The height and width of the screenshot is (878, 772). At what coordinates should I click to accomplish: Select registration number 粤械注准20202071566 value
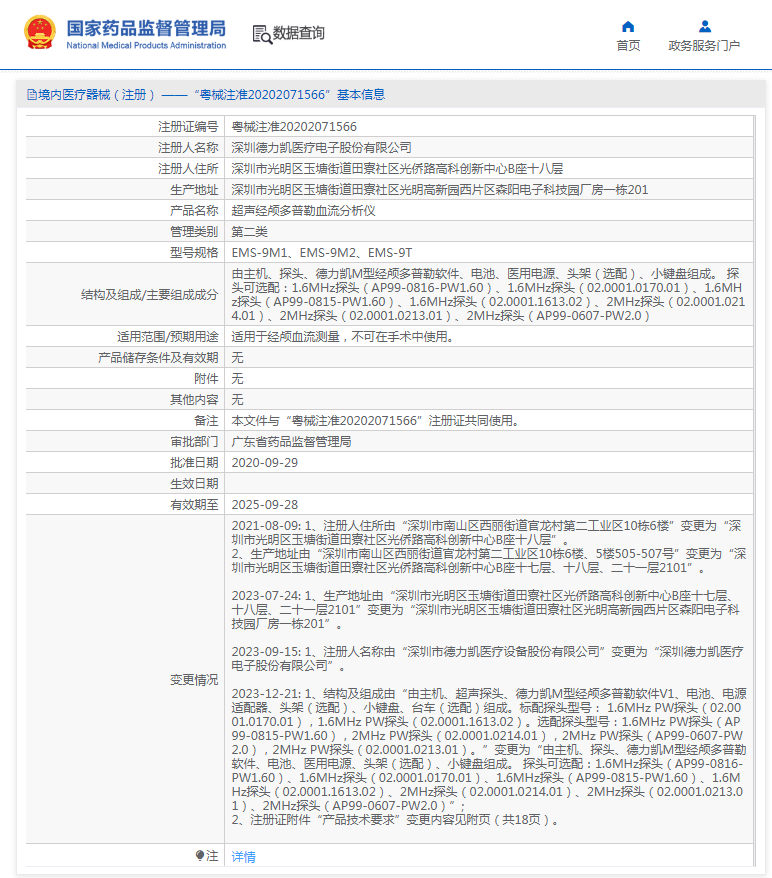[294, 127]
